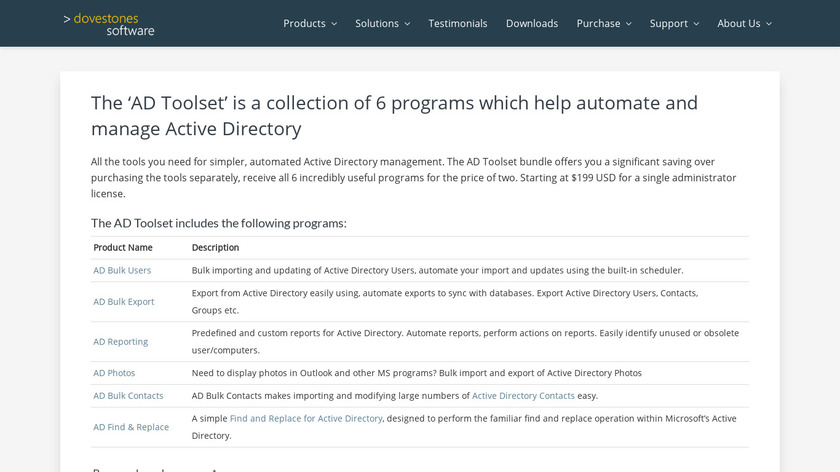The image size is (840, 472).
Task: Click the AD Bulk Export description text
Action: tap(445, 302)
